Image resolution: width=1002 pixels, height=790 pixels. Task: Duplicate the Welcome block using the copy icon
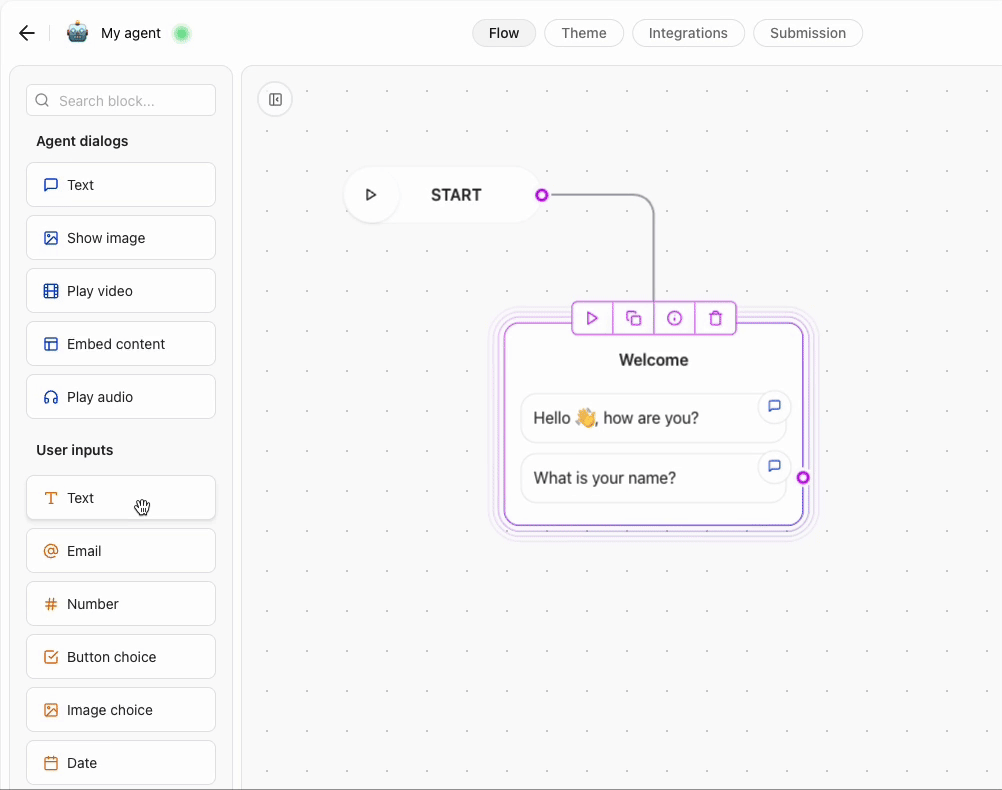pyautogui.click(x=632, y=318)
